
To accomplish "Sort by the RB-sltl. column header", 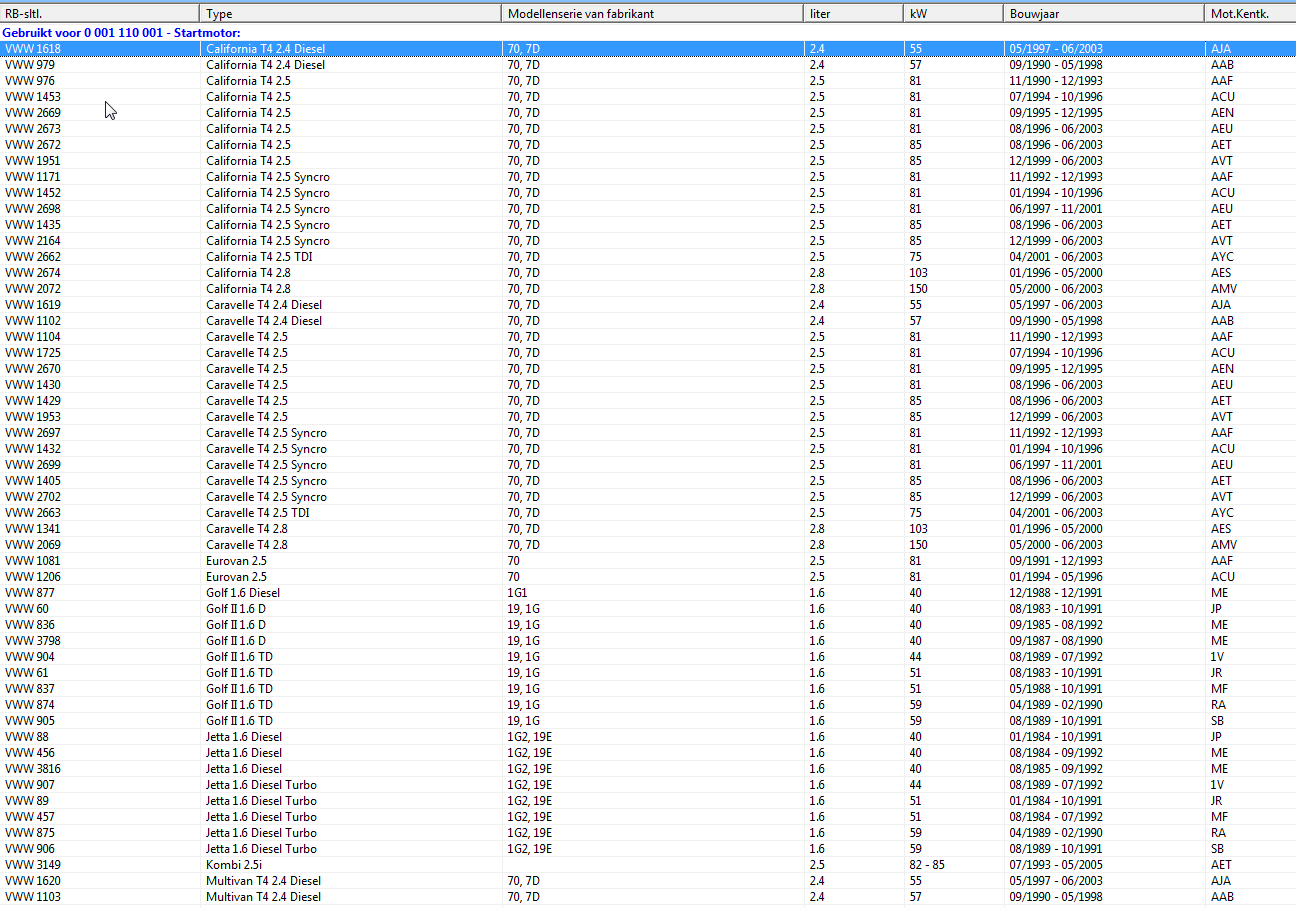I will [x=100, y=14].
